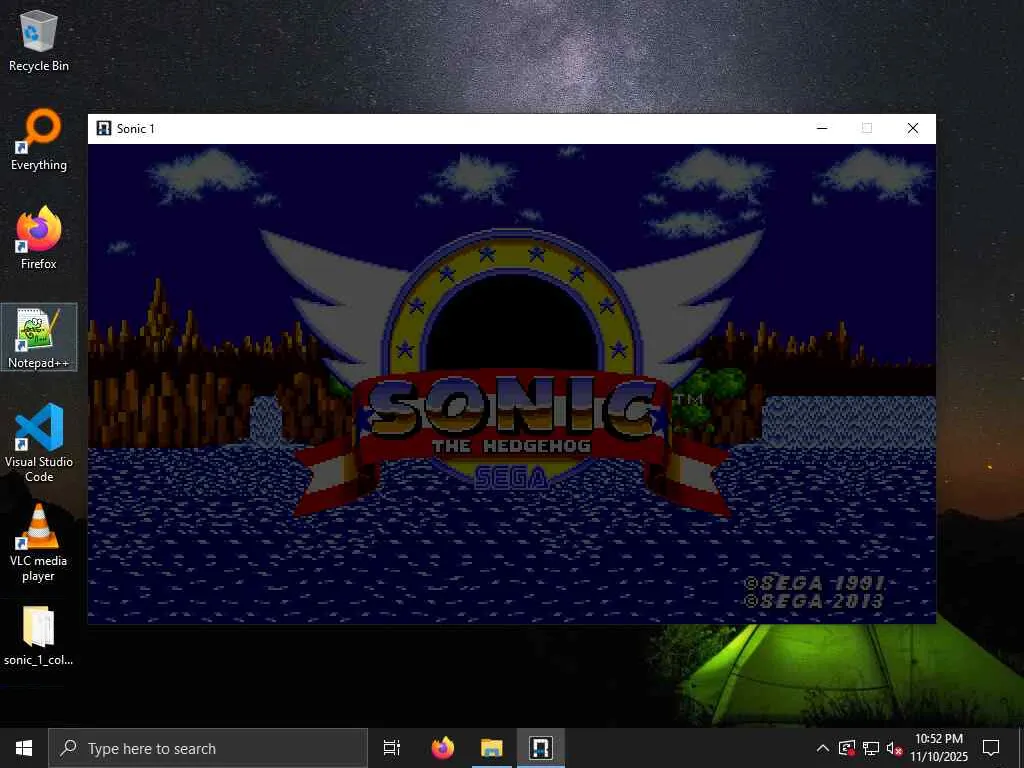Open File Explorer from the taskbar
This screenshot has height=768, width=1024.
click(492, 748)
